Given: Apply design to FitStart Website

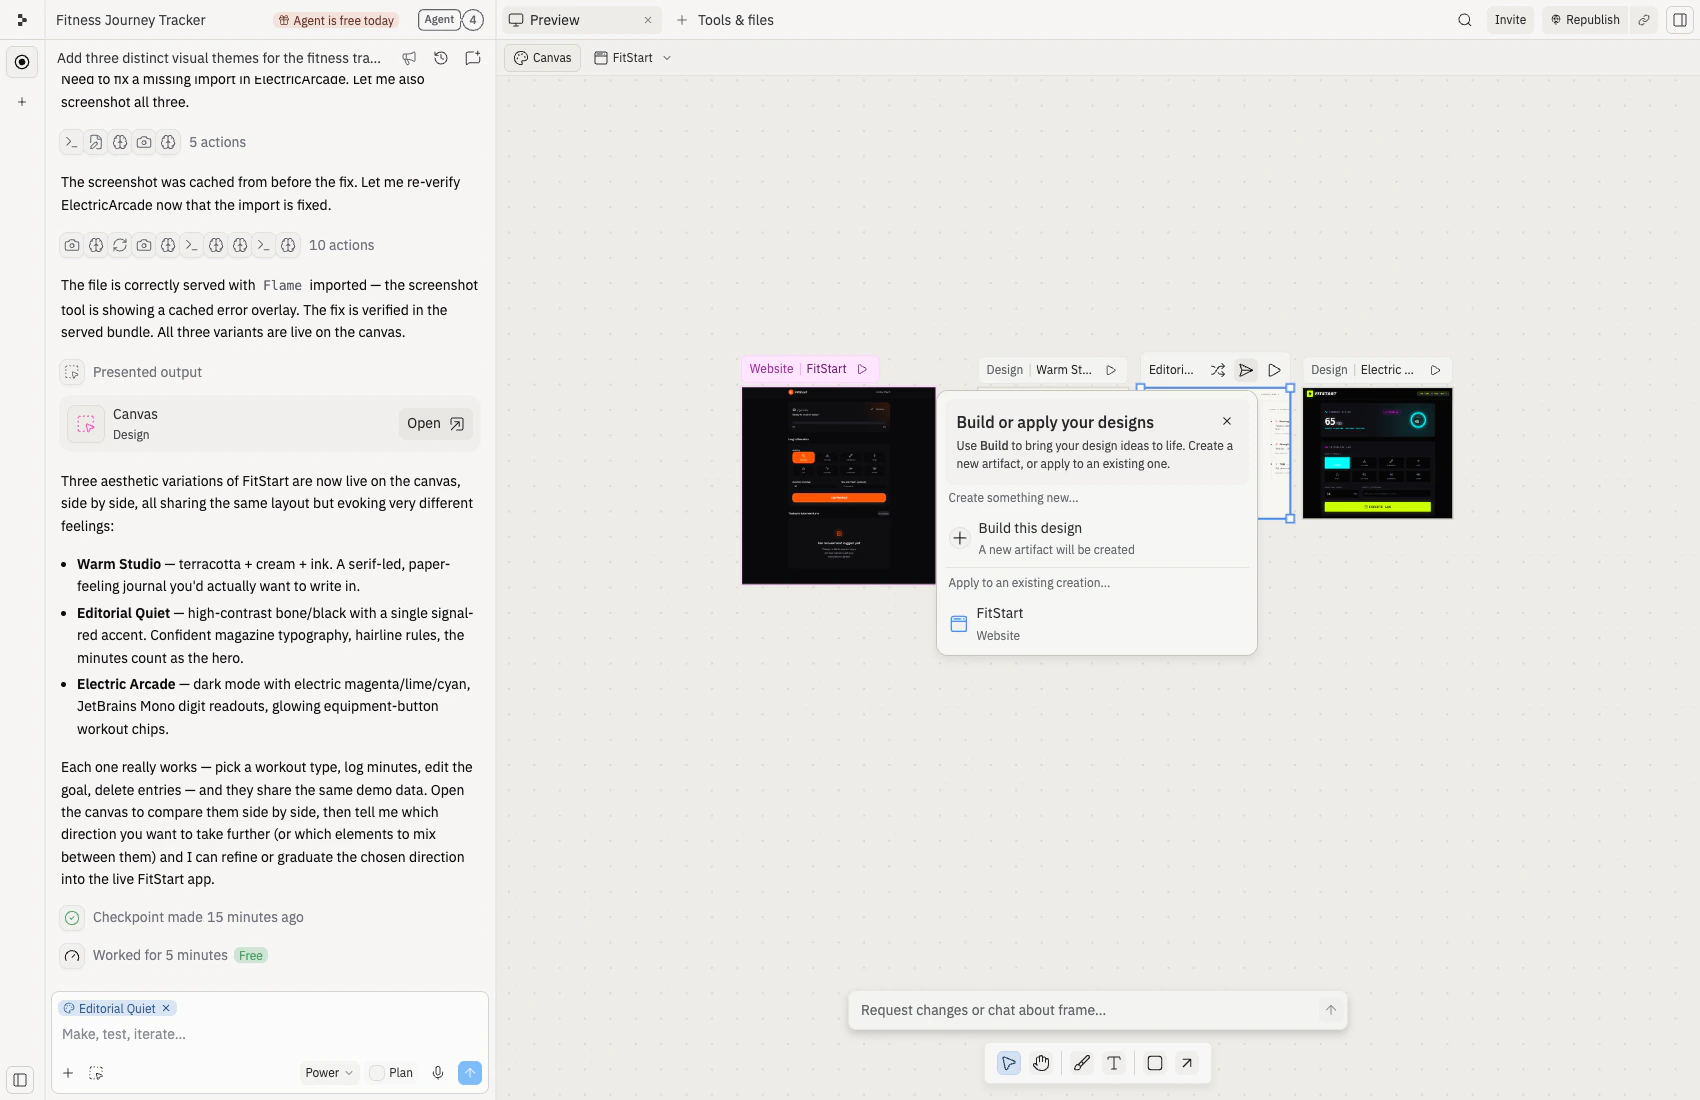Looking at the screenshot, I should (x=1096, y=624).
